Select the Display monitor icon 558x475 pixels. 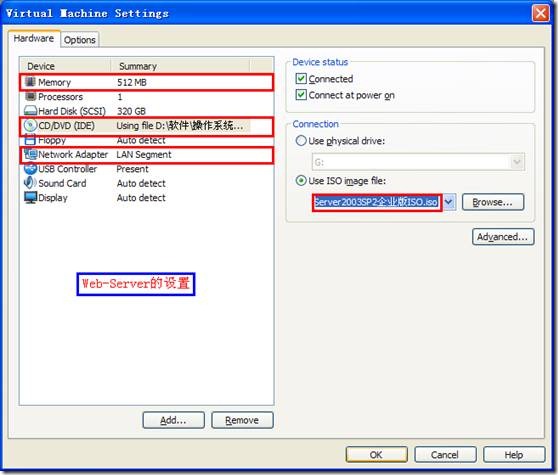tap(30, 197)
